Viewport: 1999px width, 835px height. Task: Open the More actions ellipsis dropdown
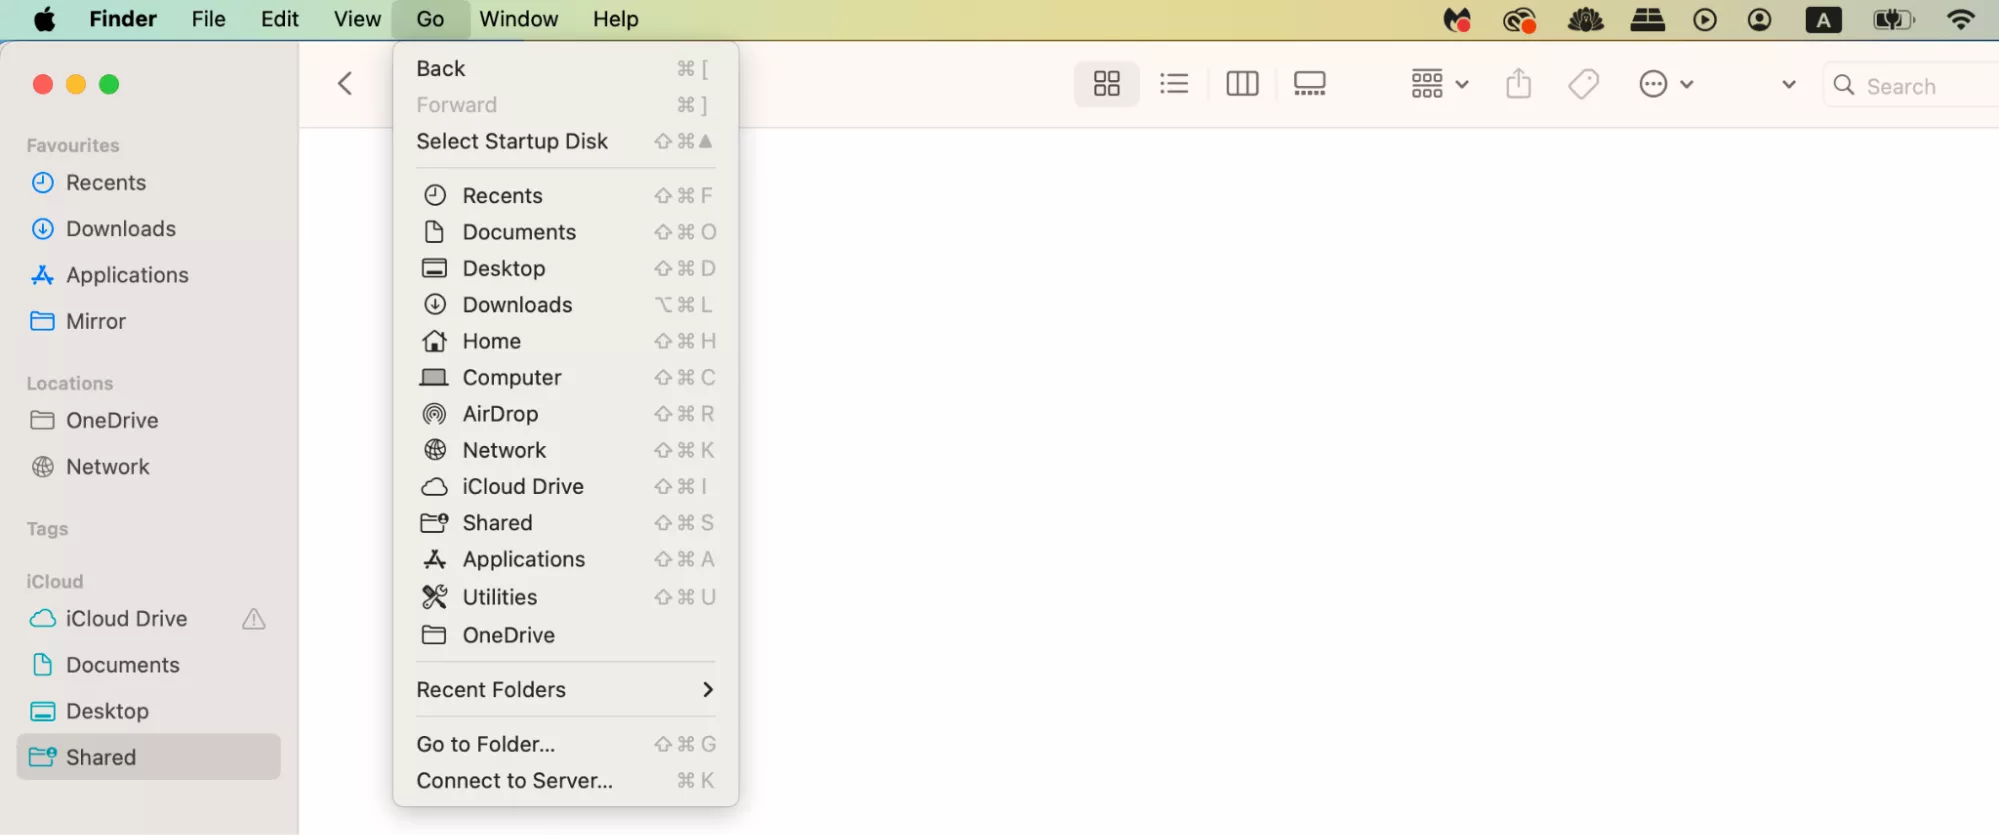point(1665,84)
